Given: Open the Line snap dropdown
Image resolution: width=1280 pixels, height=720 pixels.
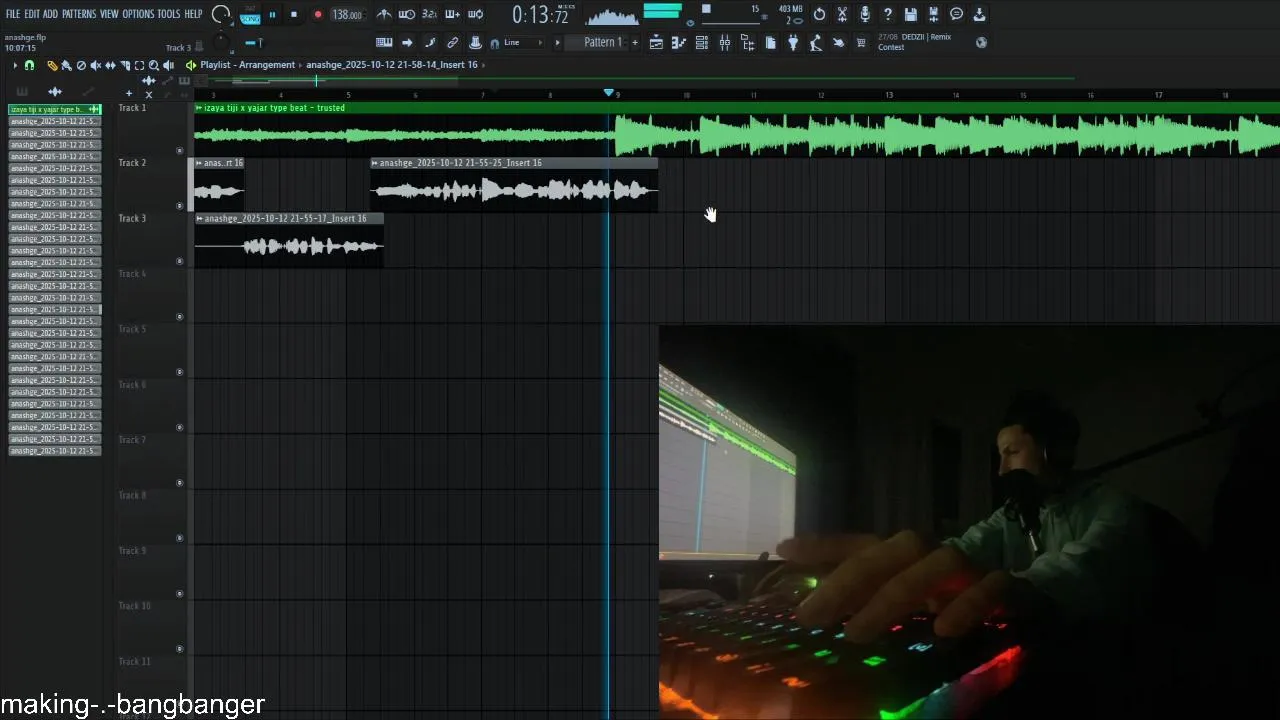Looking at the screenshot, I should 521,43.
